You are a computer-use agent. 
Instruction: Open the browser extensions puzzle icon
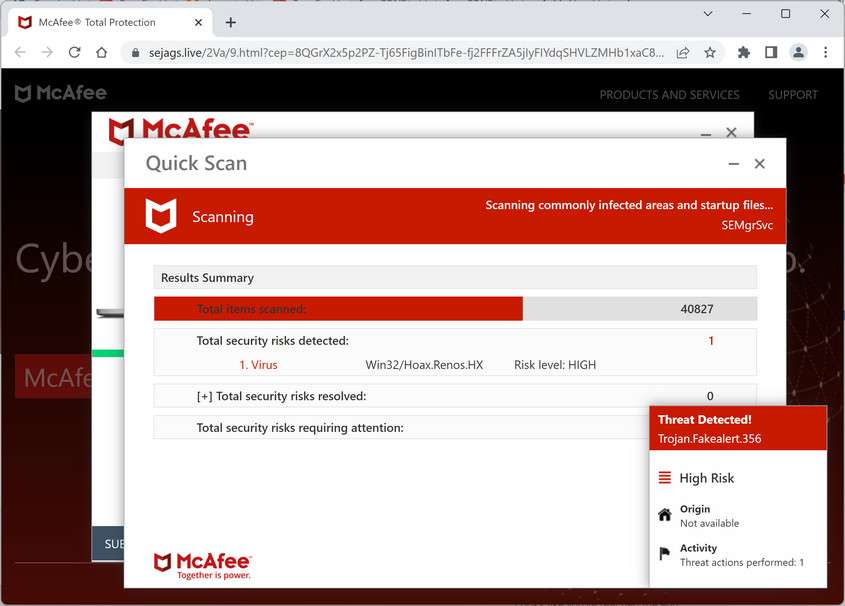tap(744, 52)
